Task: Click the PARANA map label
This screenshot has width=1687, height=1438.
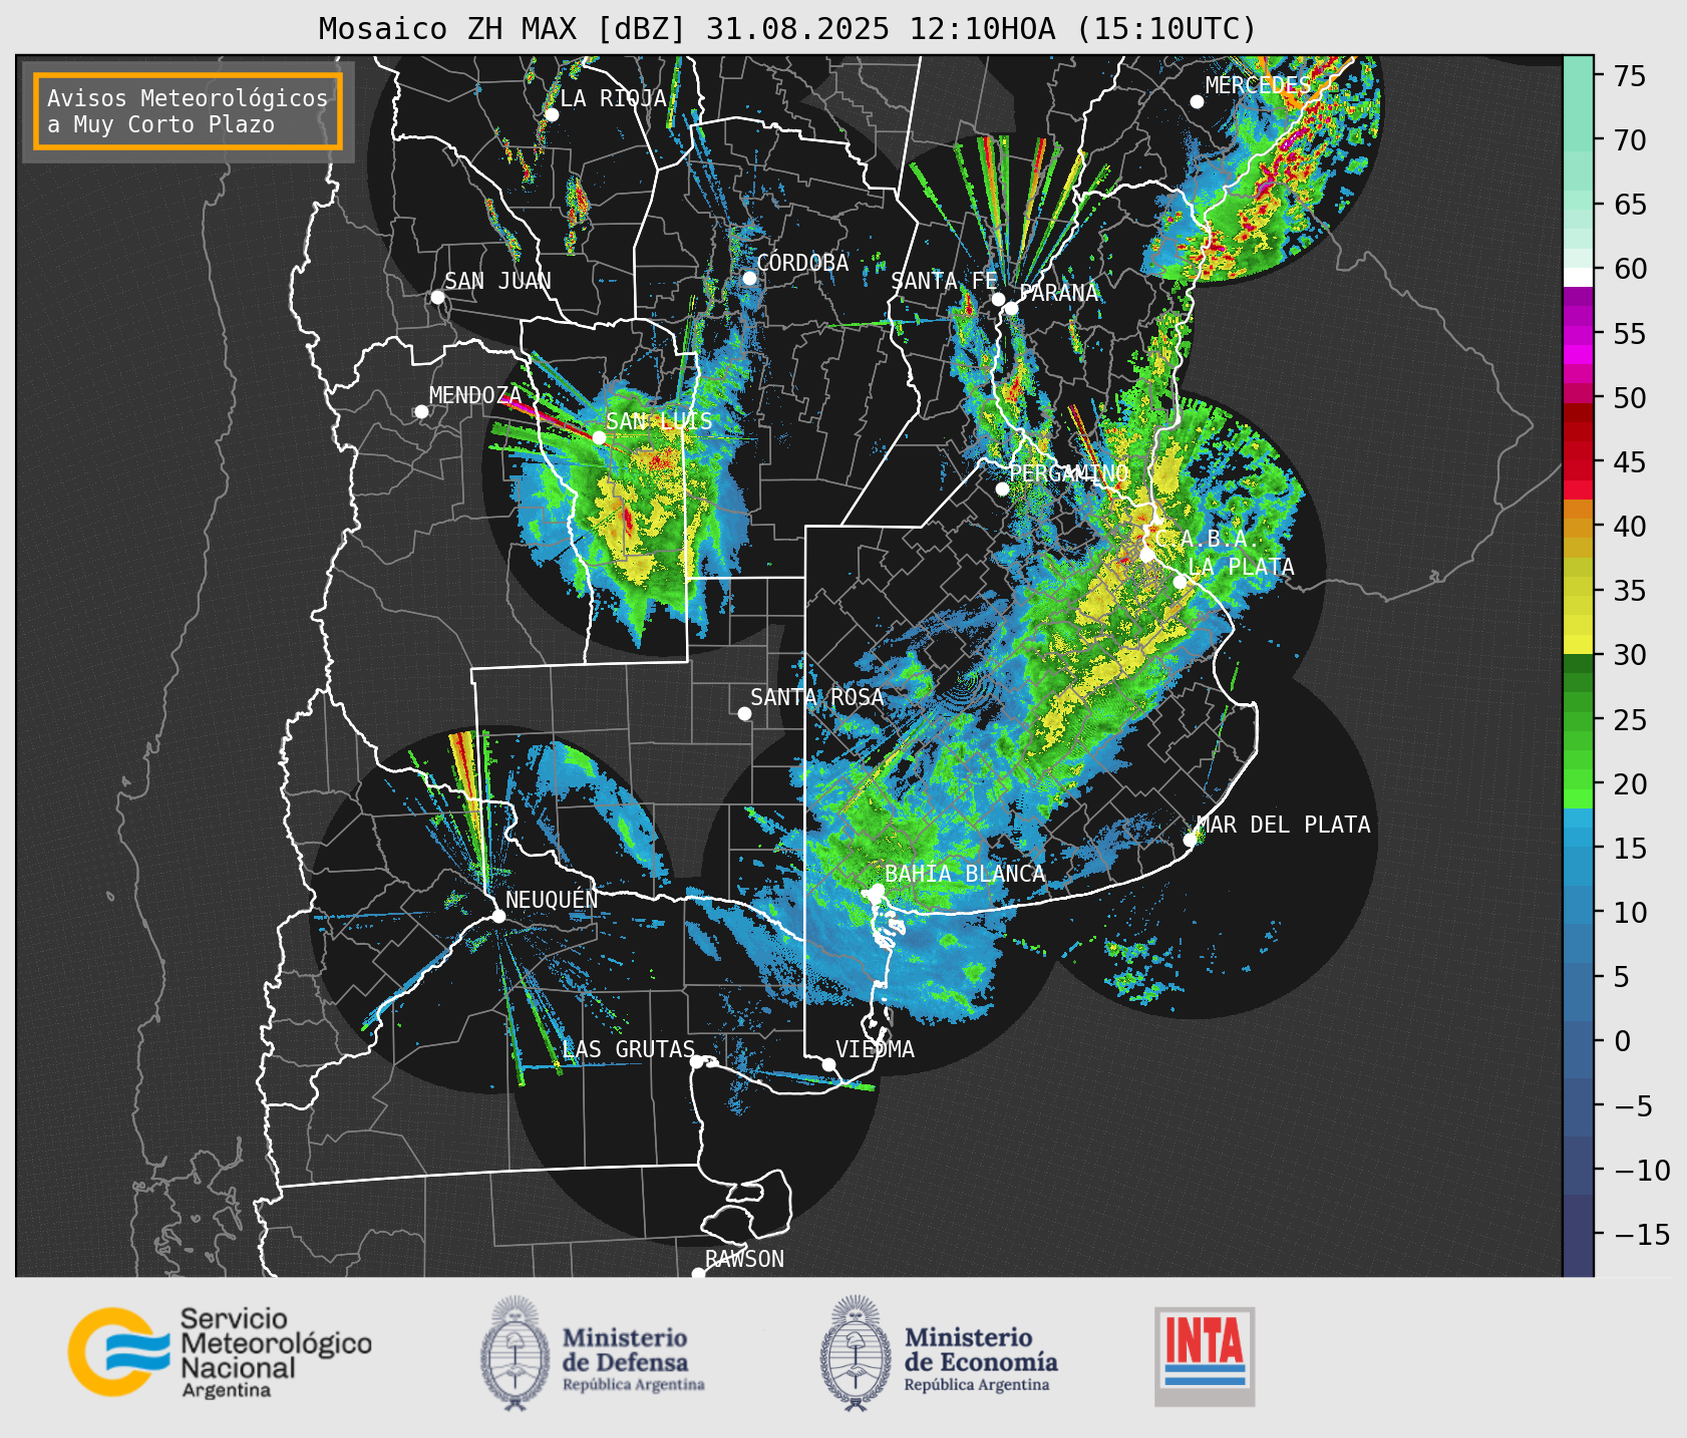Action: tap(1059, 293)
